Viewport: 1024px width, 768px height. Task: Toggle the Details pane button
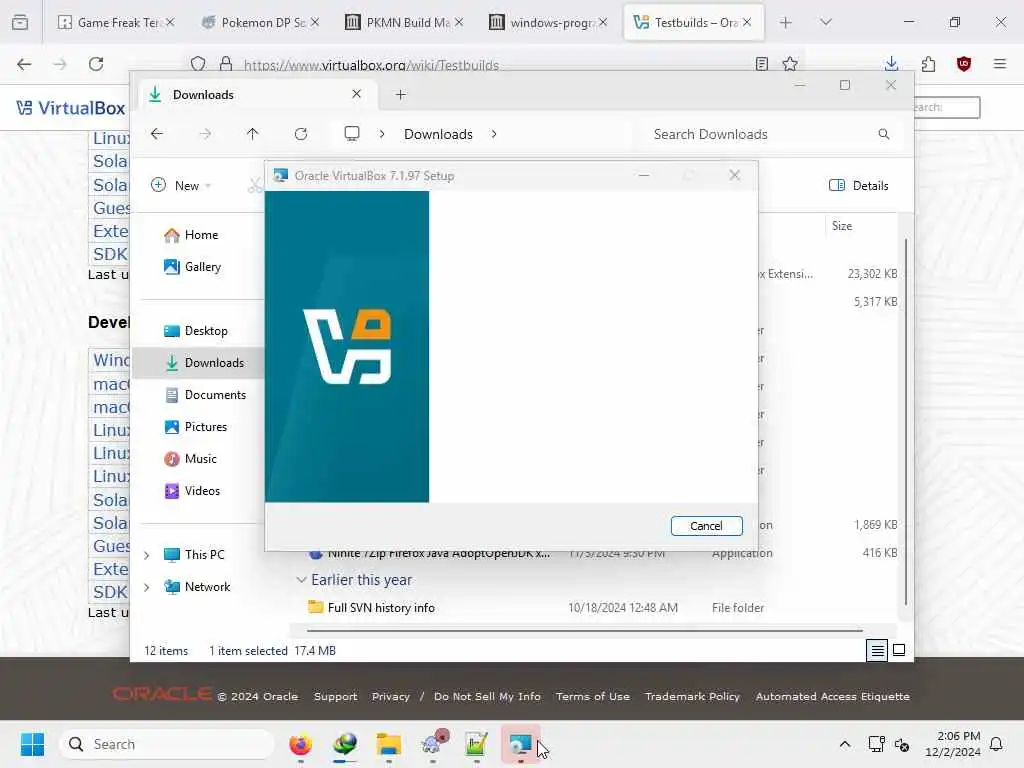[x=858, y=185]
